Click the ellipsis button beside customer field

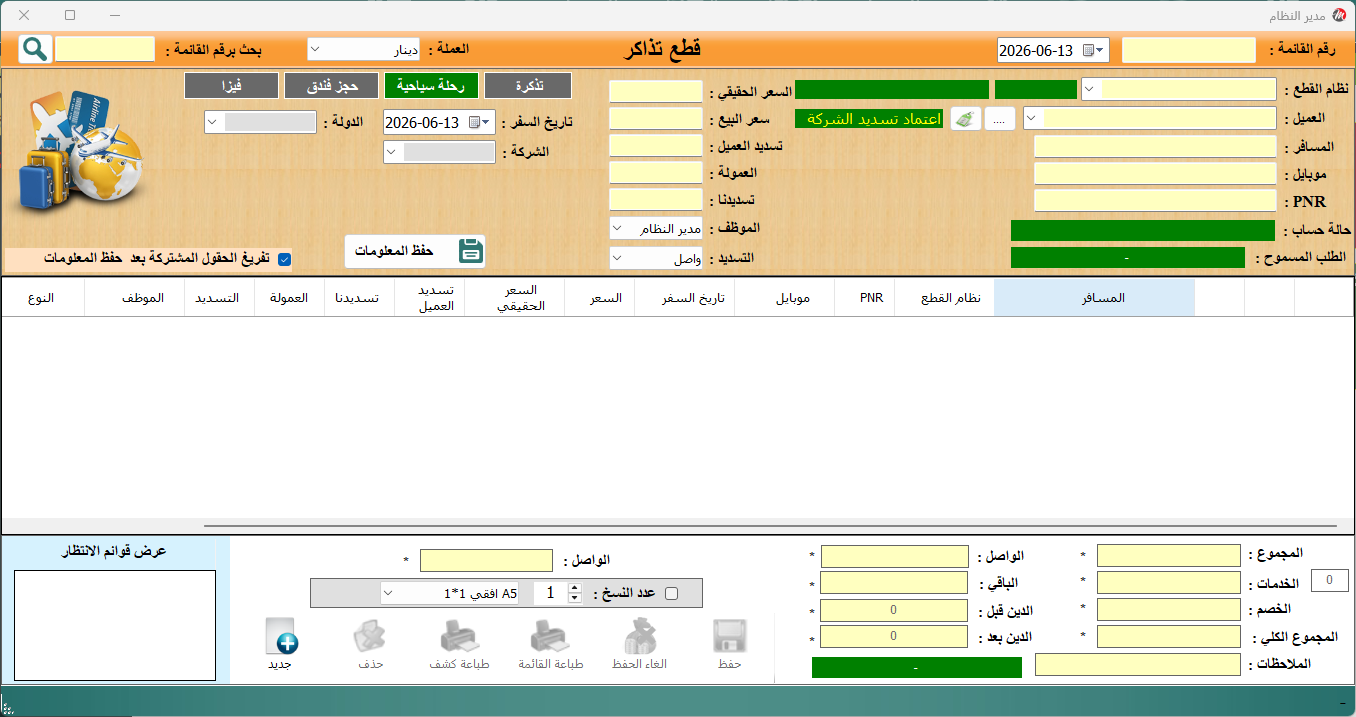coord(1000,118)
